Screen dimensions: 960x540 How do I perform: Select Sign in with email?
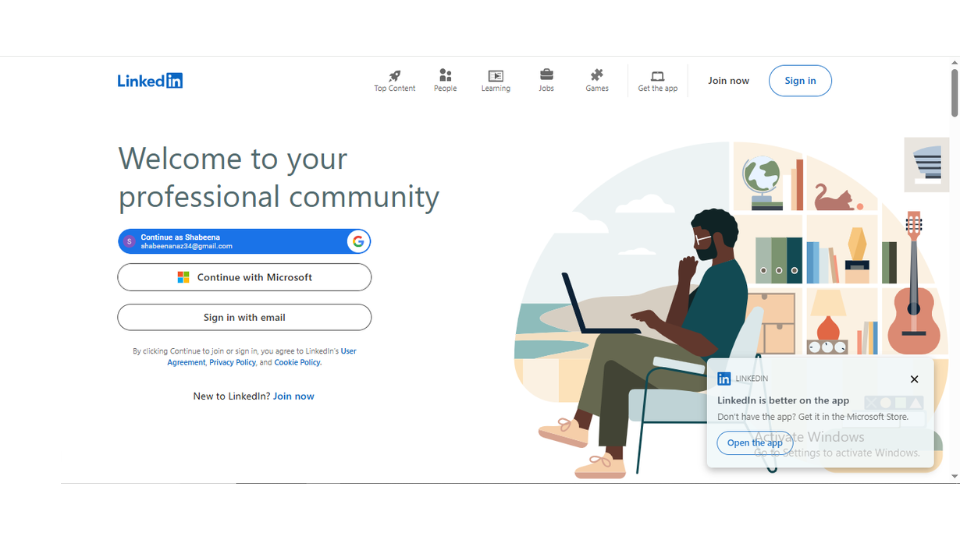click(x=244, y=317)
